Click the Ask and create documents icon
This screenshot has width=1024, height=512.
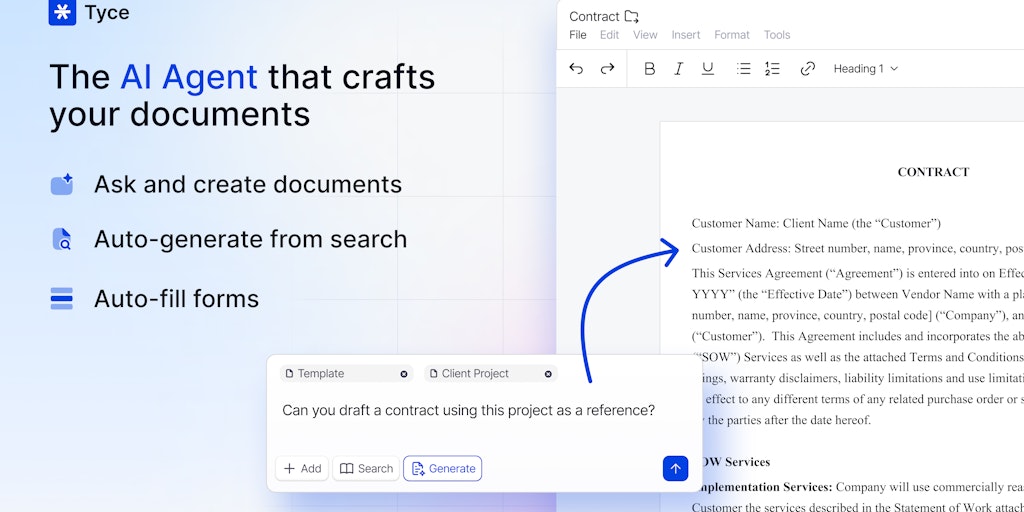pos(62,184)
